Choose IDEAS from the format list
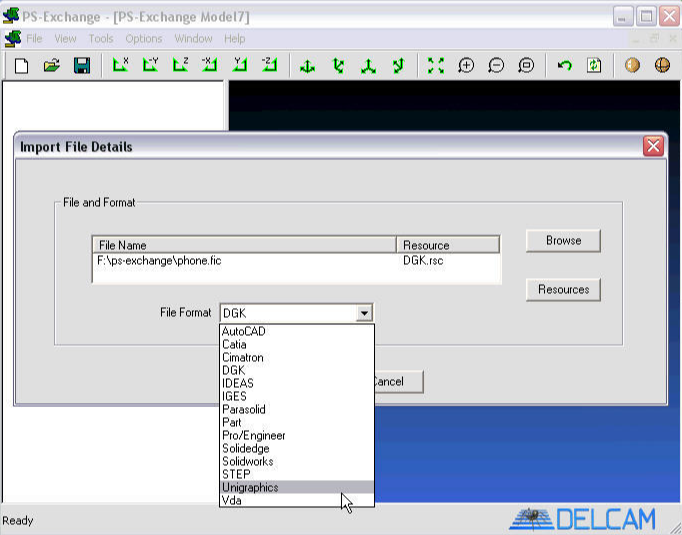This screenshot has height=535, width=682. pyautogui.click(x=297, y=384)
